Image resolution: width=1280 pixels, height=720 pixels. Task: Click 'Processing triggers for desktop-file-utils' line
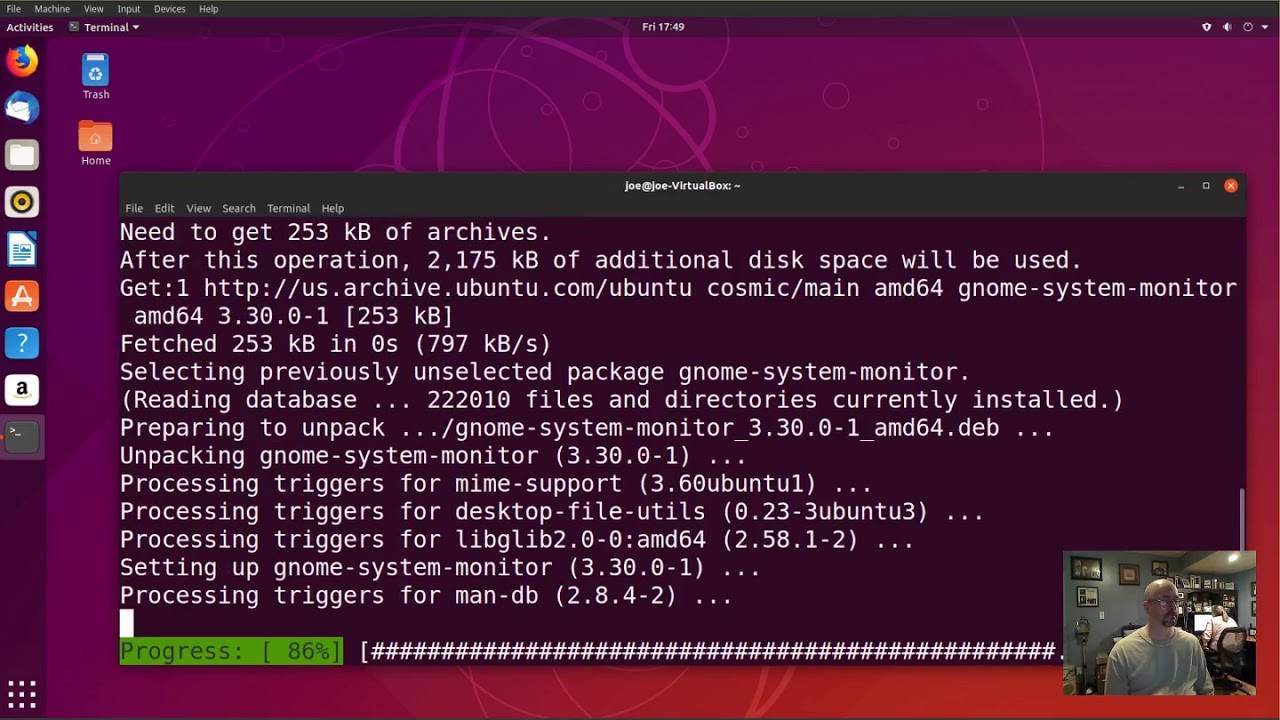click(552, 512)
